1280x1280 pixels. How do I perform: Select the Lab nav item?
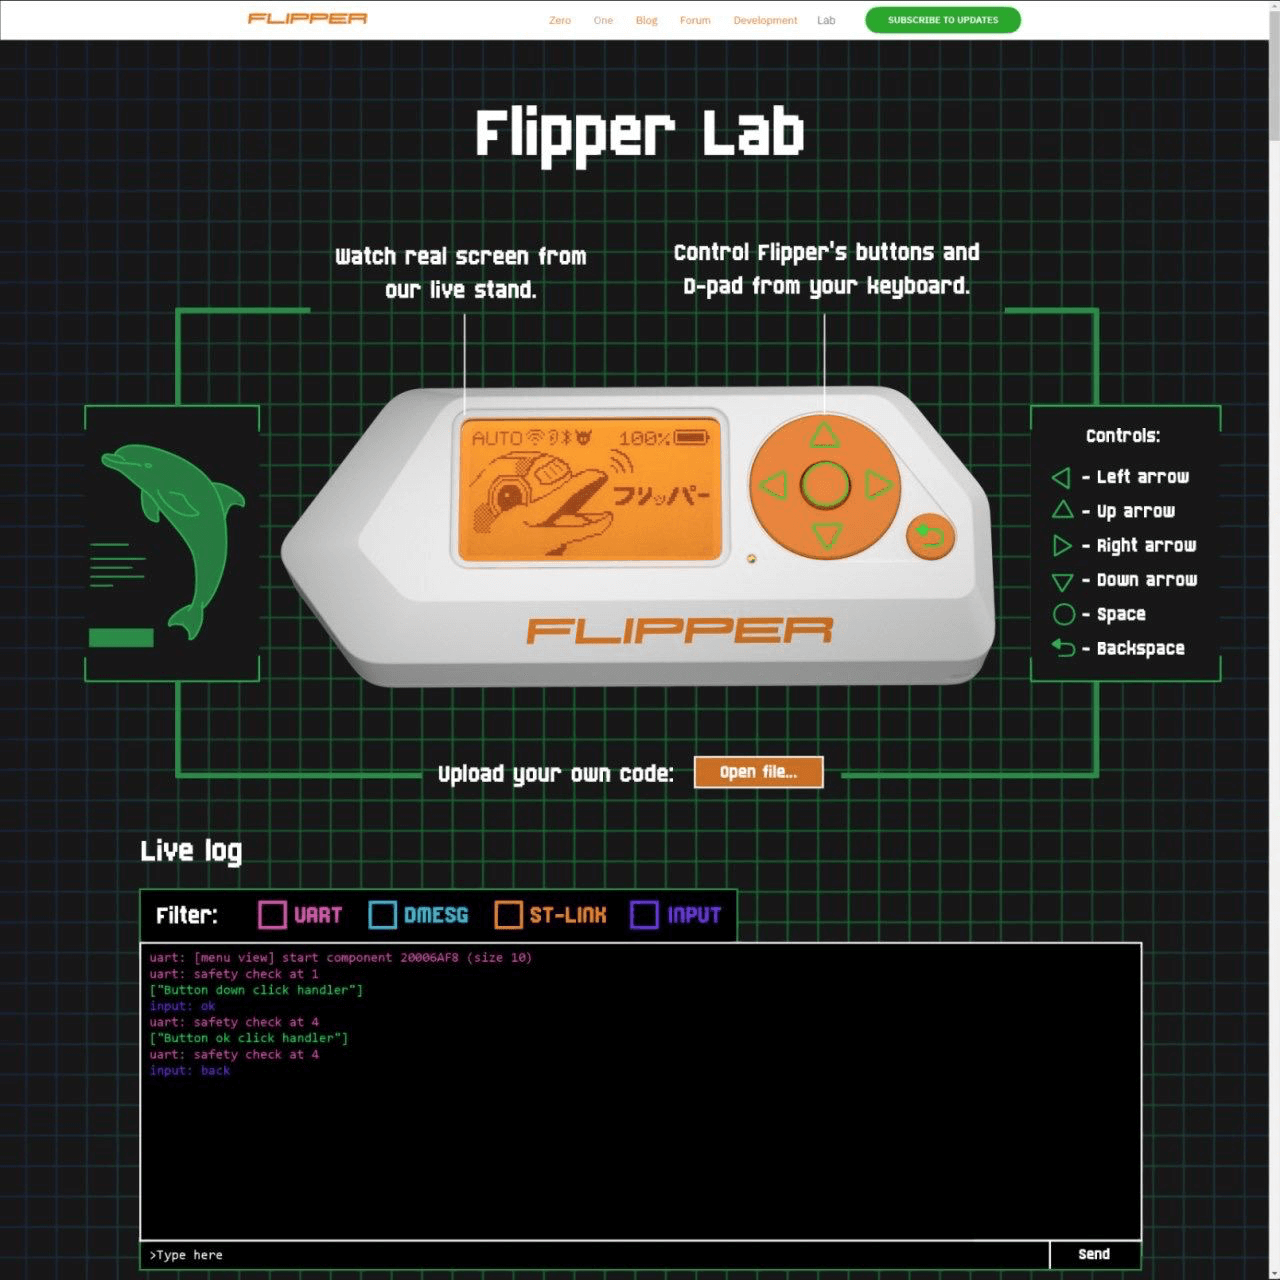[826, 20]
